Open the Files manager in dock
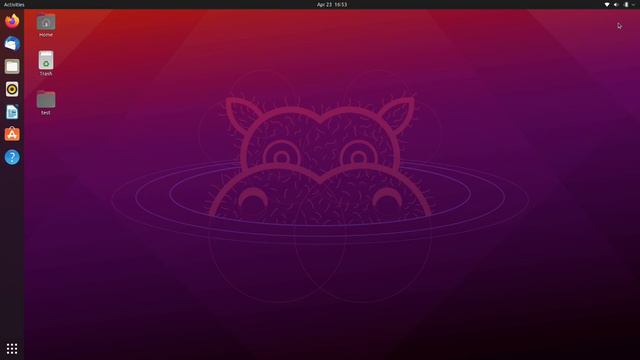The image size is (640, 360). [12, 66]
